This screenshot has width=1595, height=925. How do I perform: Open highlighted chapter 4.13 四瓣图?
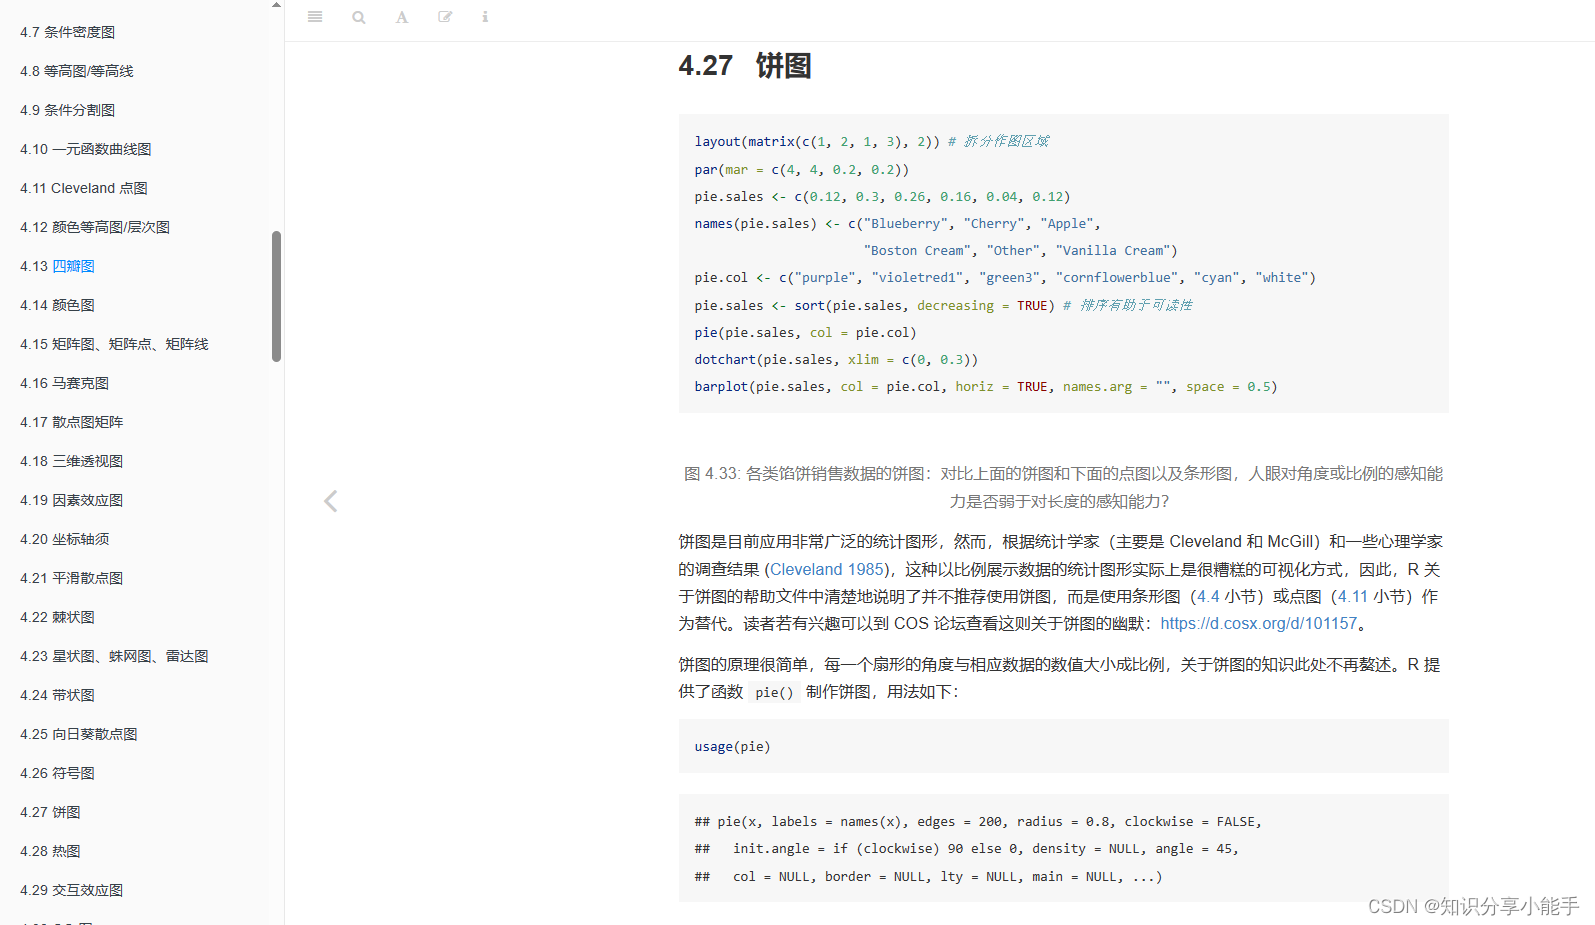tap(57, 266)
